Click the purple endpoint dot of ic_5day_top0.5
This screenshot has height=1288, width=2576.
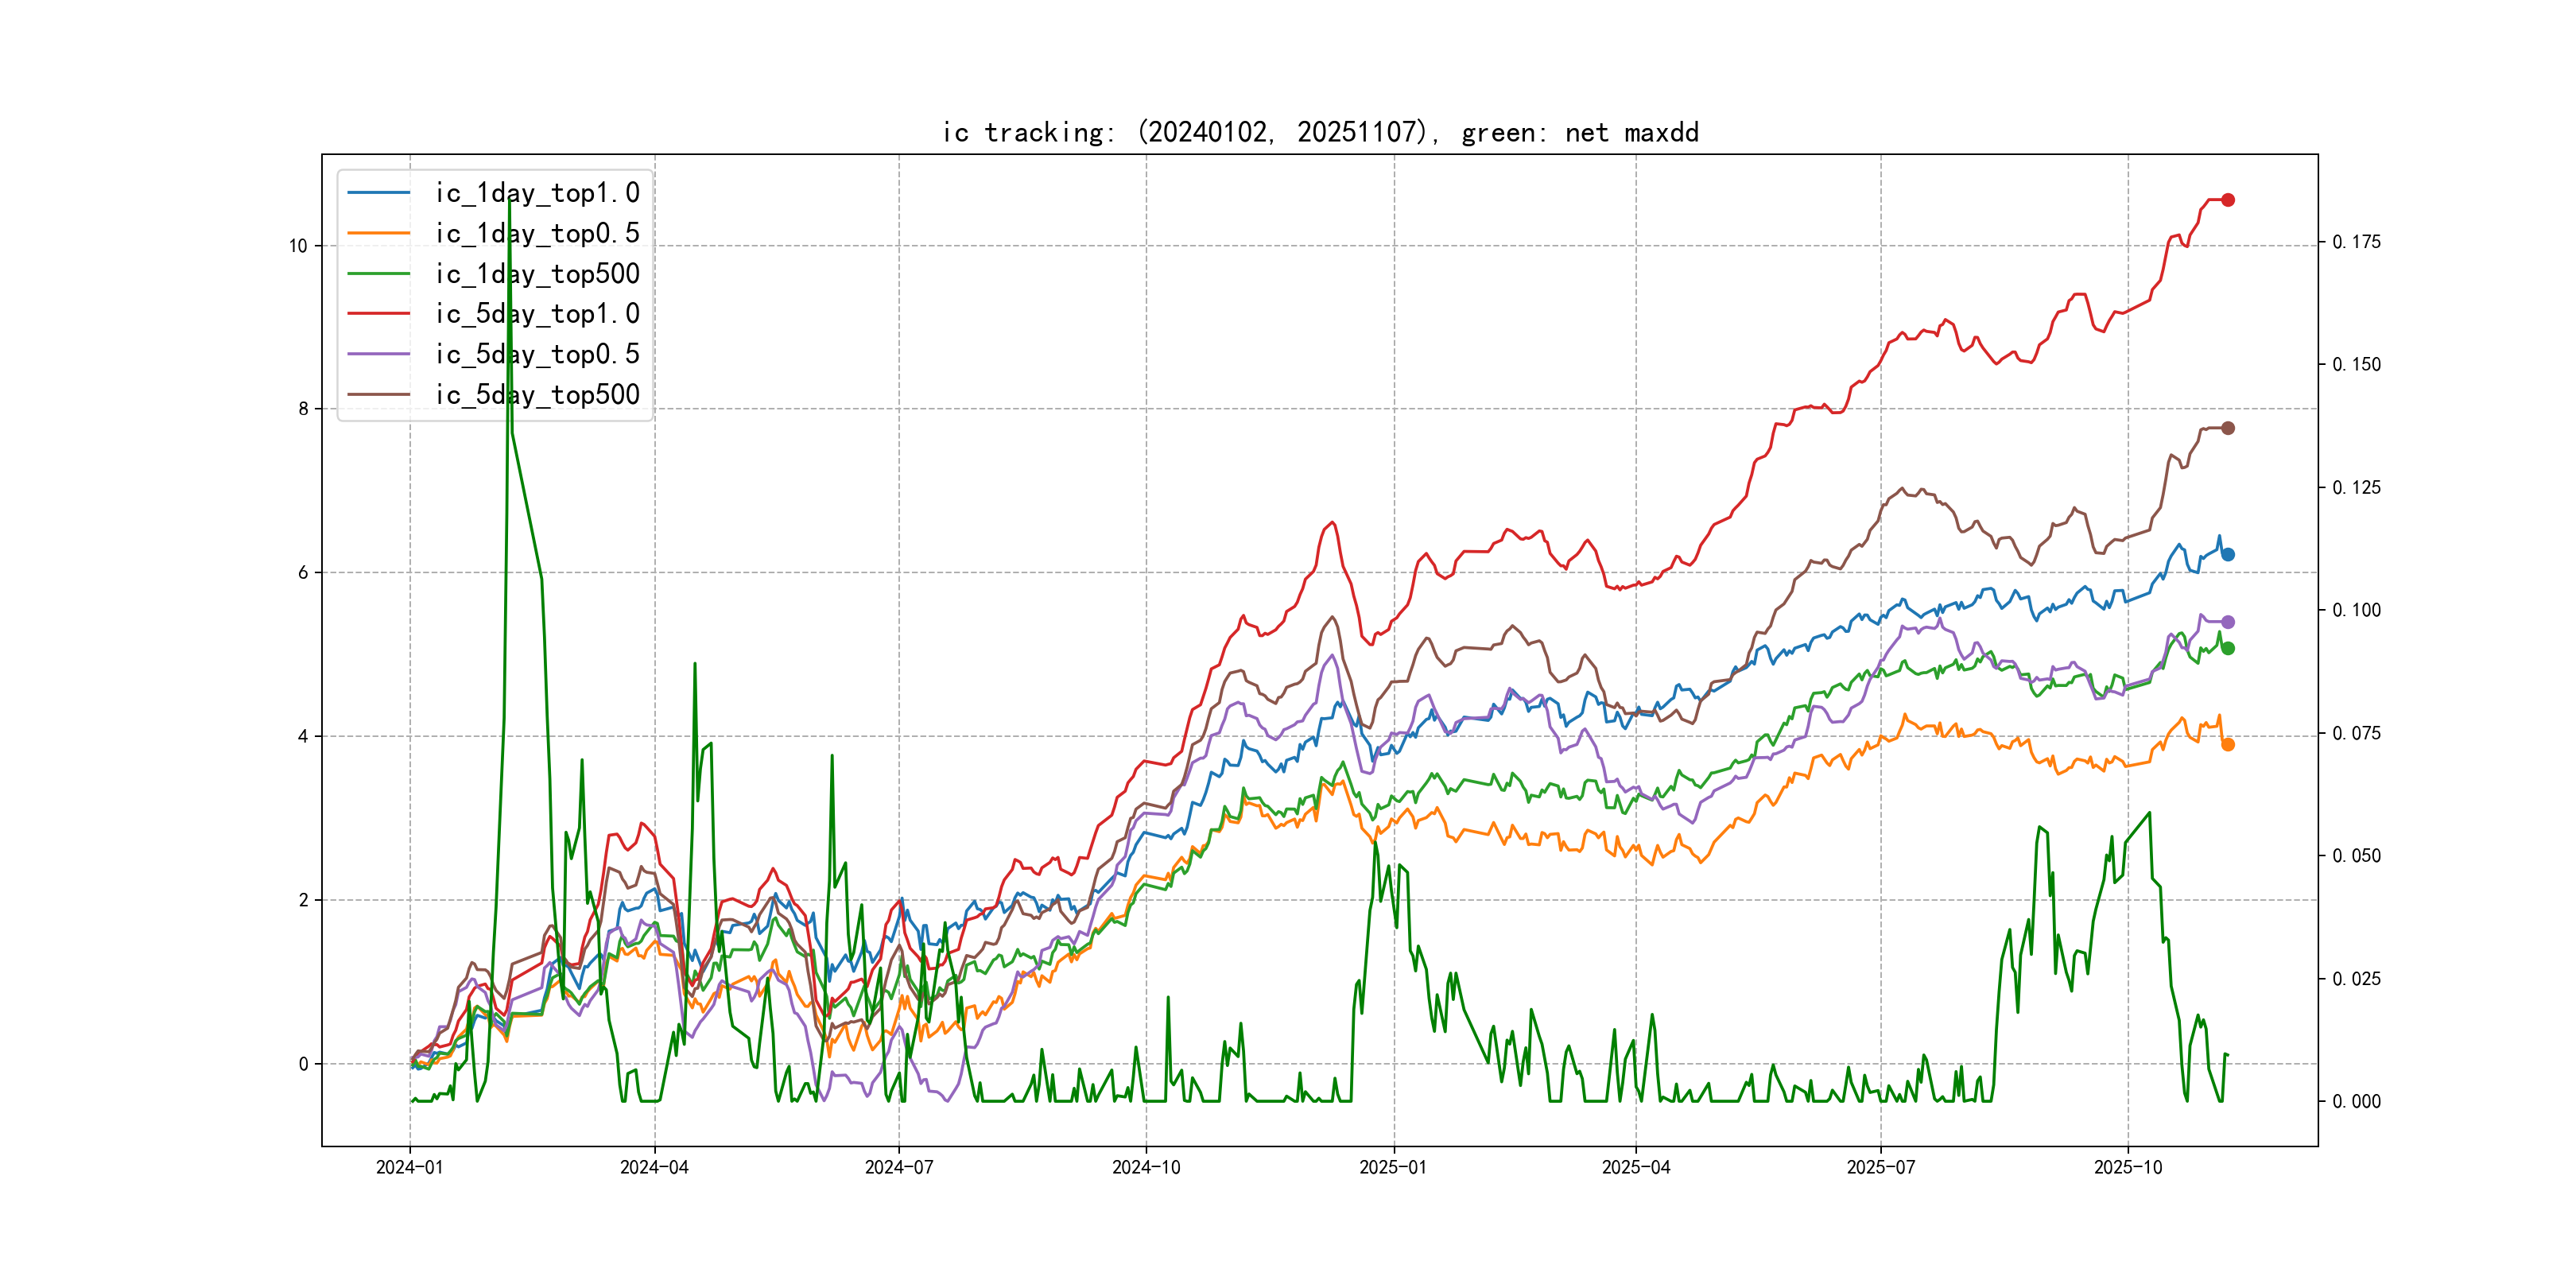2227,622
